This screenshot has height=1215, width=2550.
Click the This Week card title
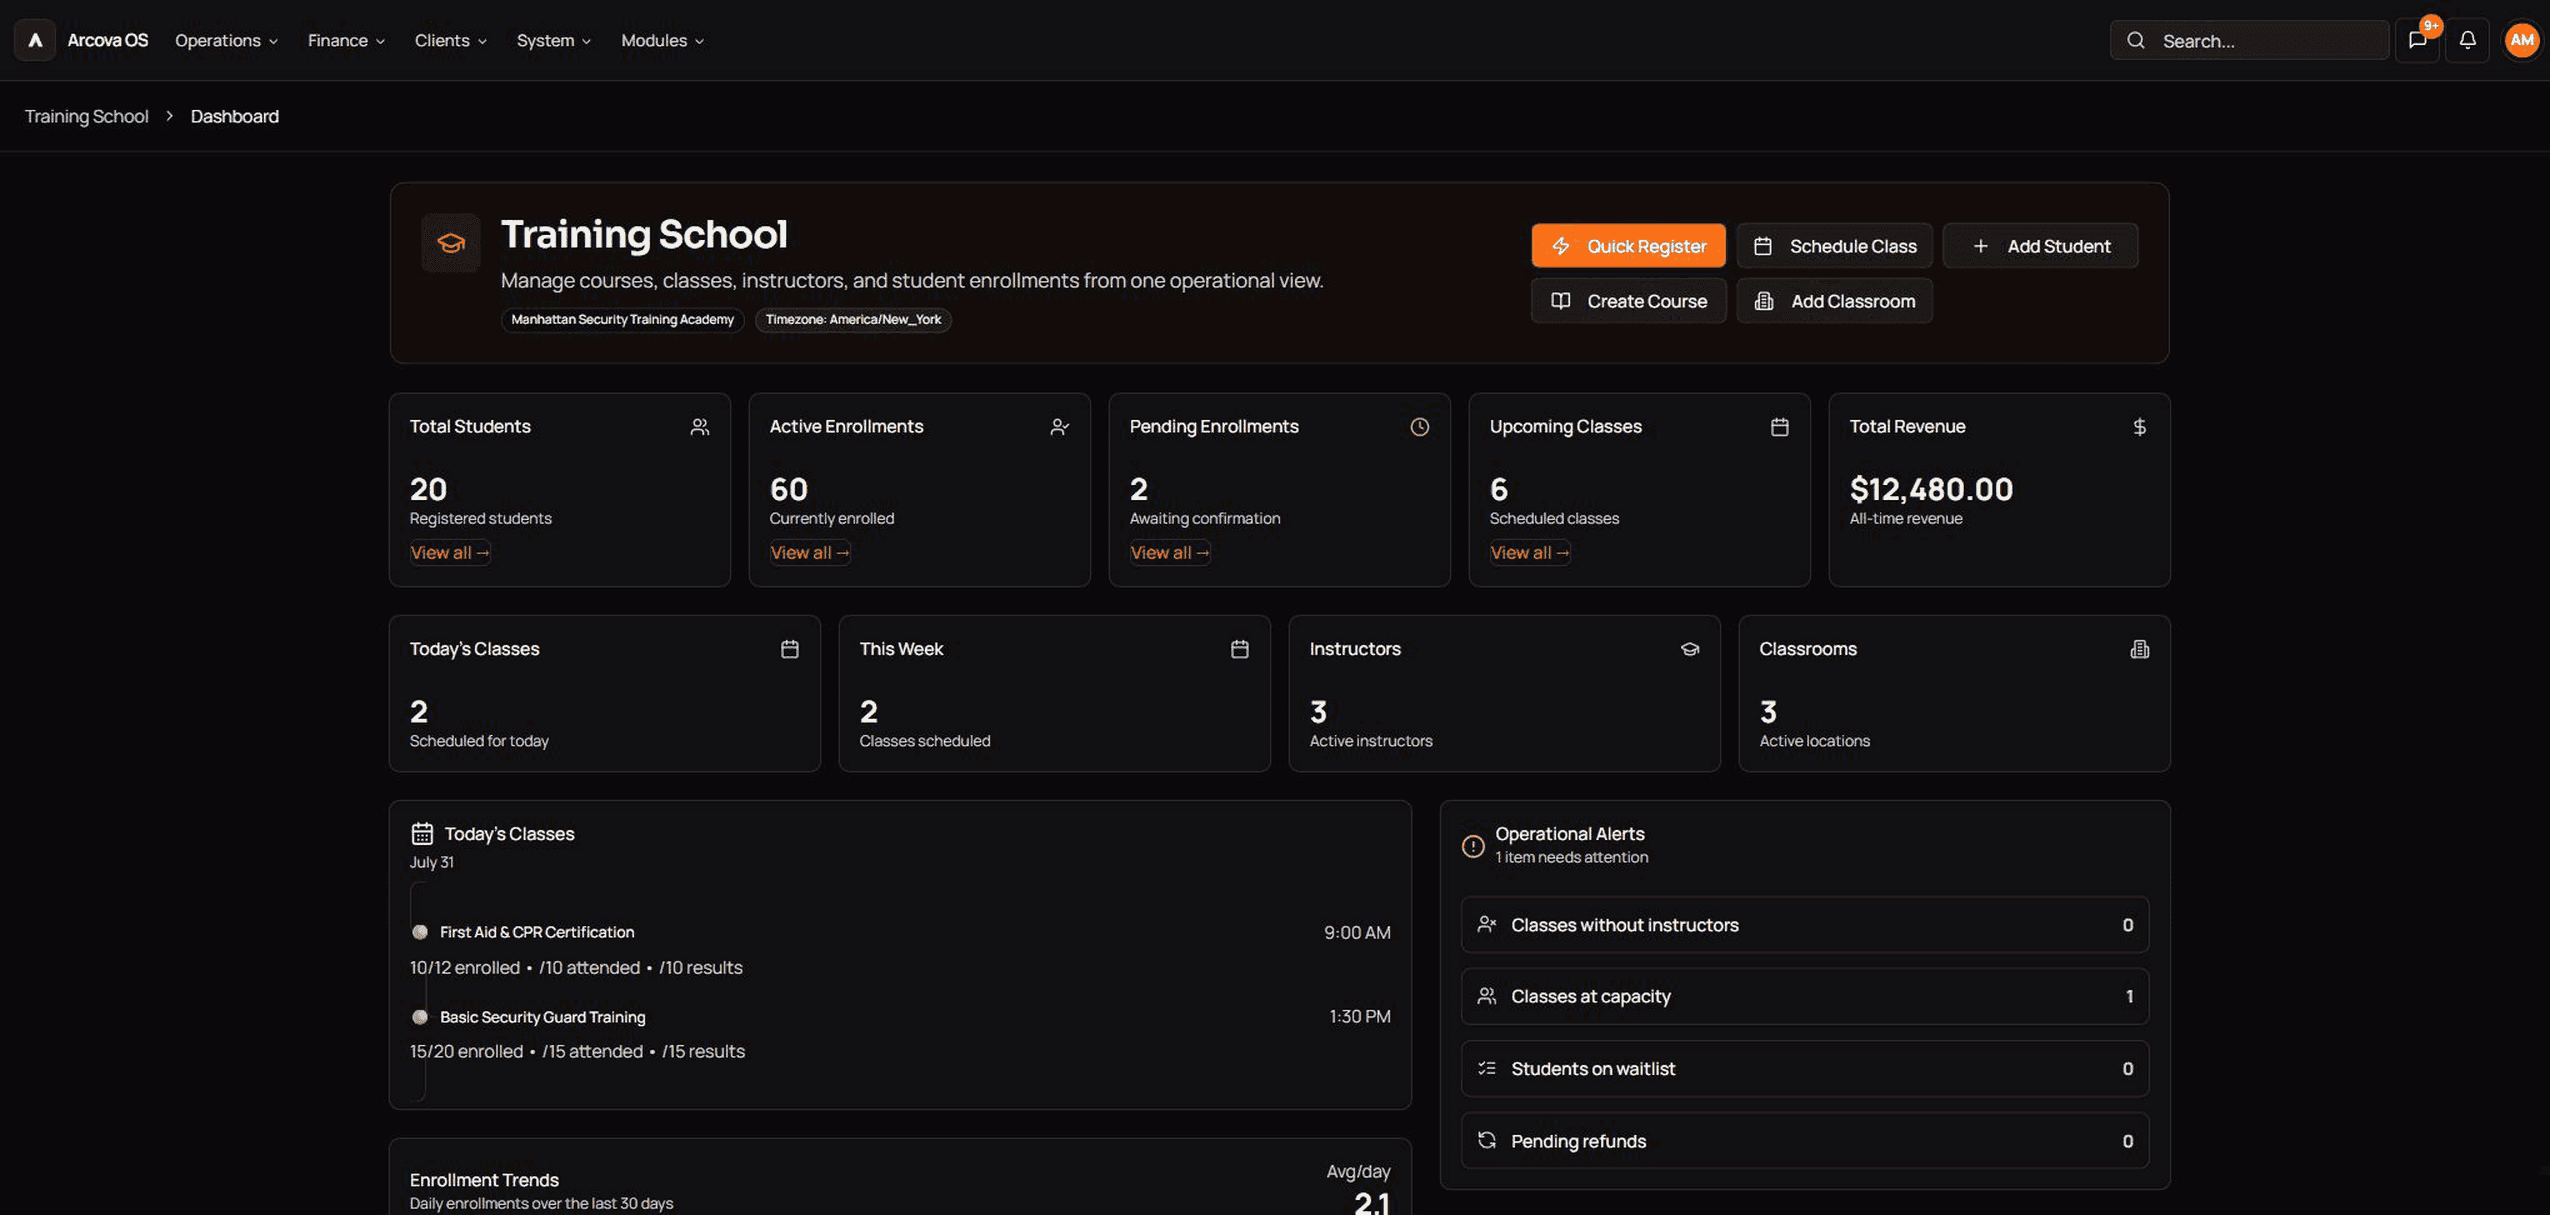[901, 649]
